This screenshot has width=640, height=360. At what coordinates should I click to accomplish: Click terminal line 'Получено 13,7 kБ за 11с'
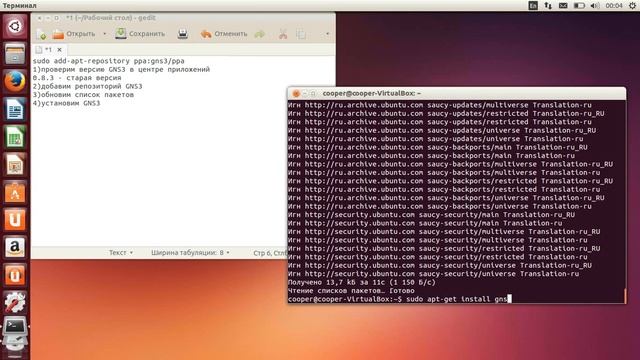pyautogui.click(x=362, y=282)
